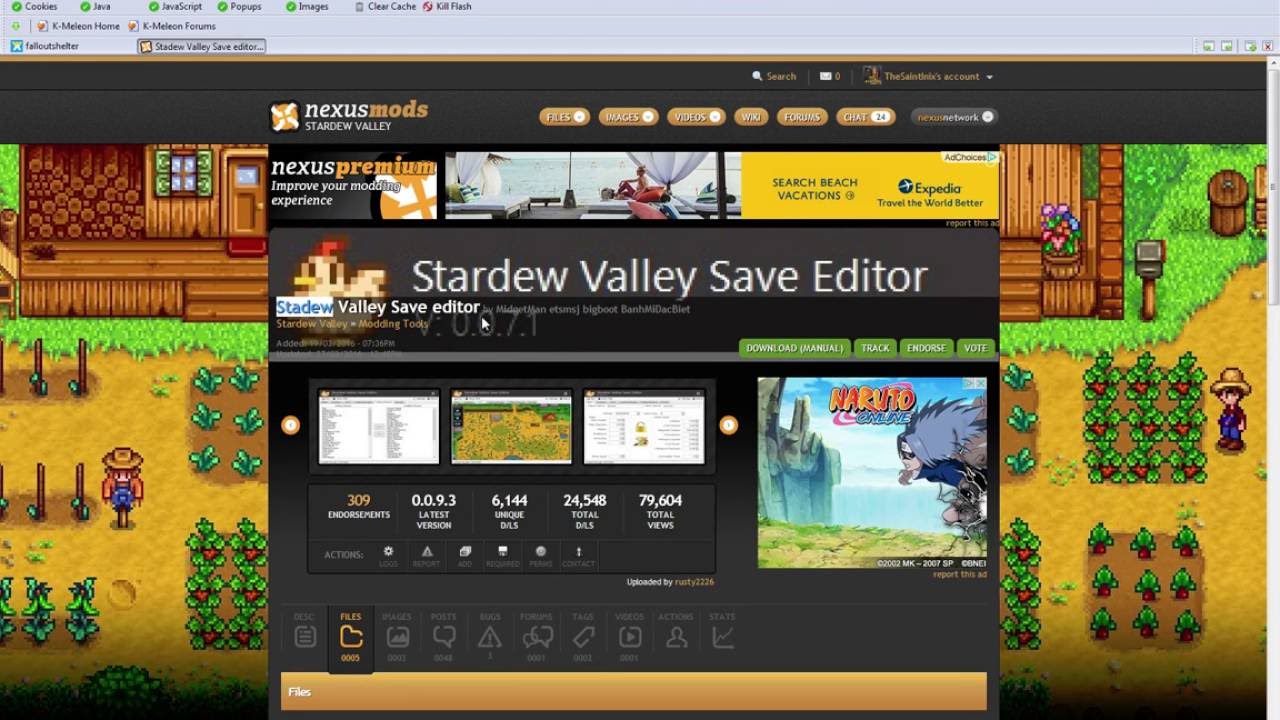The height and width of the screenshot is (720, 1280).
Task: Switch to the FILES folder tab
Action: (x=351, y=636)
